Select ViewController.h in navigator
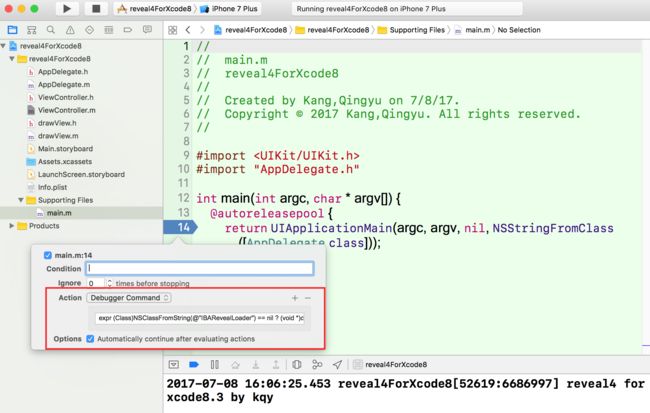The width and height of the screenshot is (650, 413). (x=65, y=97)
